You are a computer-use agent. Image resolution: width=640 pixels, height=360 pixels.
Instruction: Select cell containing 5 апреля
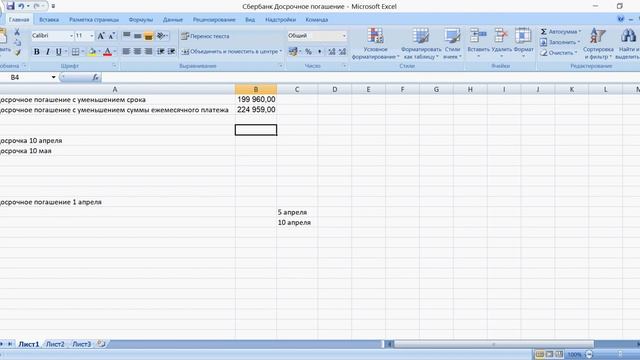pyautogui.click(x=297, y=212)
